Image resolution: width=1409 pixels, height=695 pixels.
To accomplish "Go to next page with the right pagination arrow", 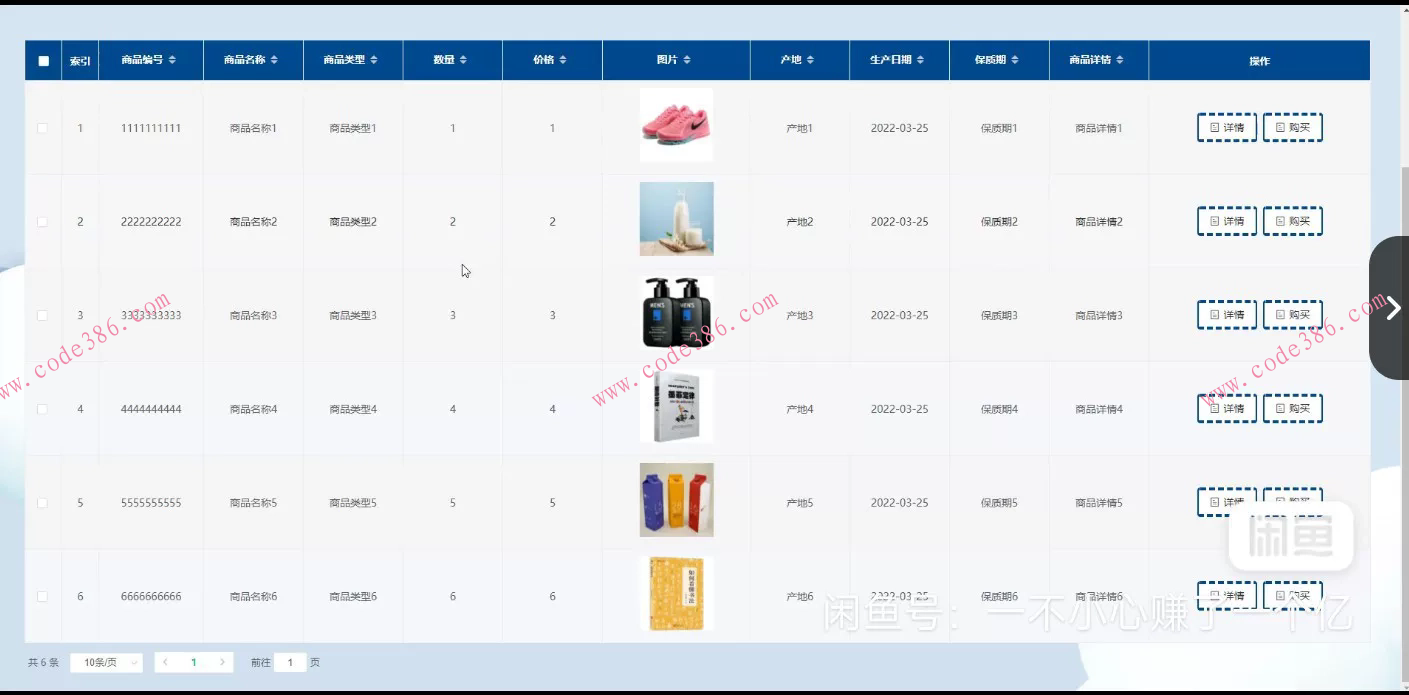I will (223, 662).
